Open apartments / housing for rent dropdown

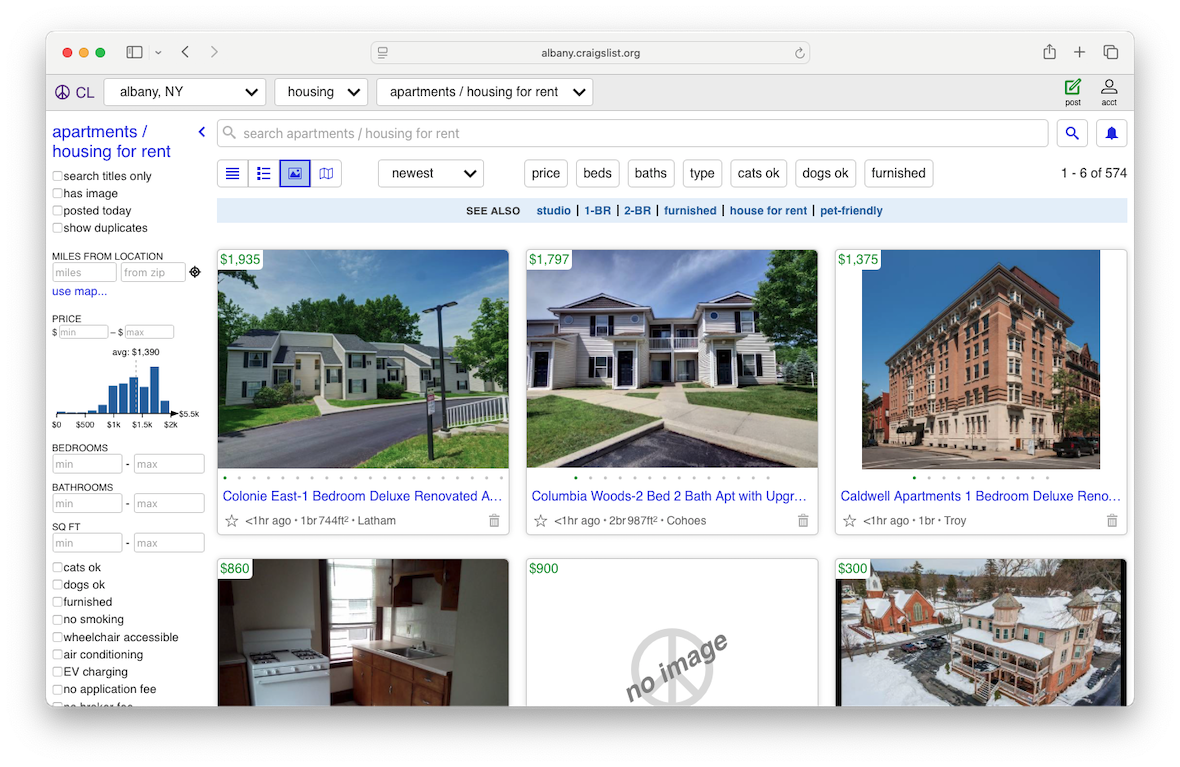[485, 92]
